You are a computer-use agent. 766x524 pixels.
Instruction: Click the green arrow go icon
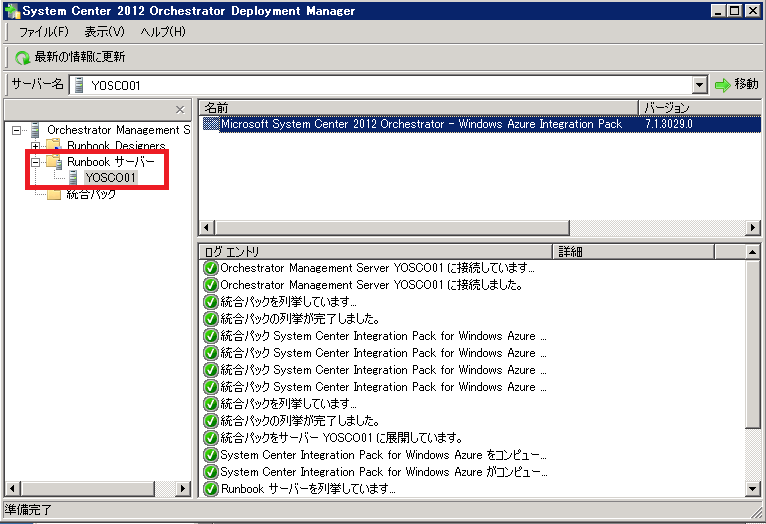[722, 85]
